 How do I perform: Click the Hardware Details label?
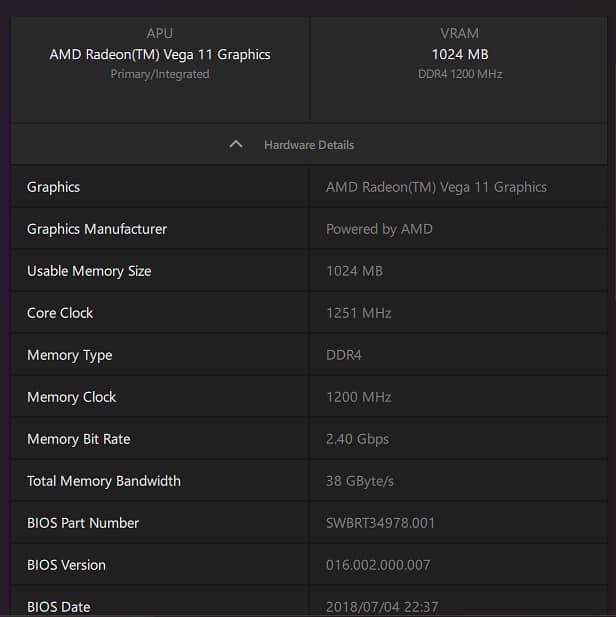tap(309, 145)
